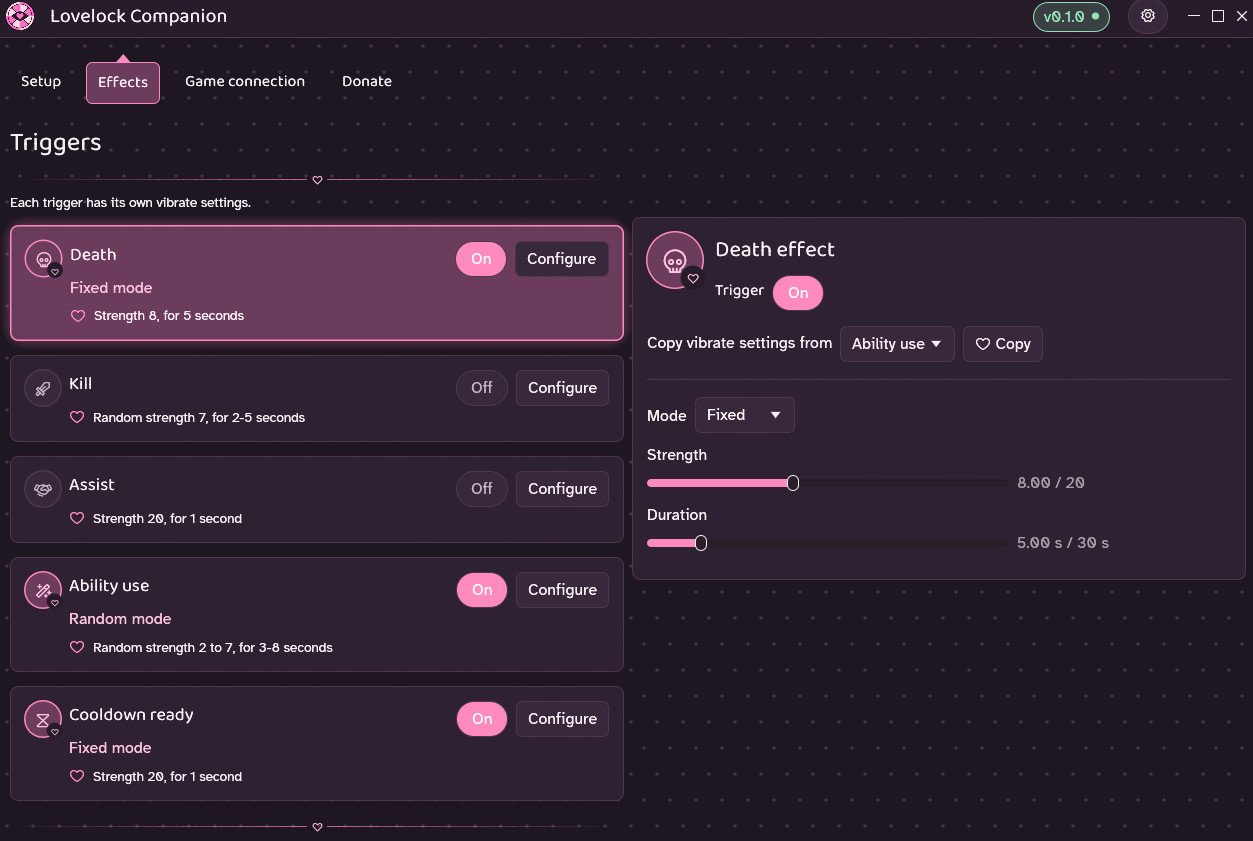Turn off the Death trigger in list
1253x841 pixels.
[x=481, y=259]
